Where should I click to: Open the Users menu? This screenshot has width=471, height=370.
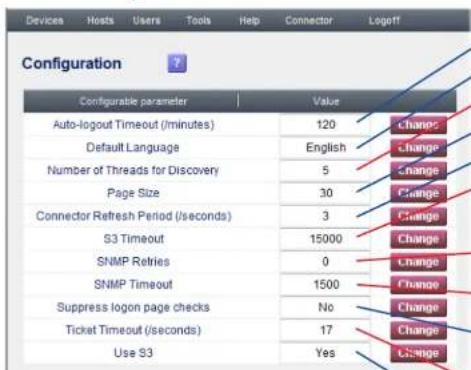coord(146,21)
